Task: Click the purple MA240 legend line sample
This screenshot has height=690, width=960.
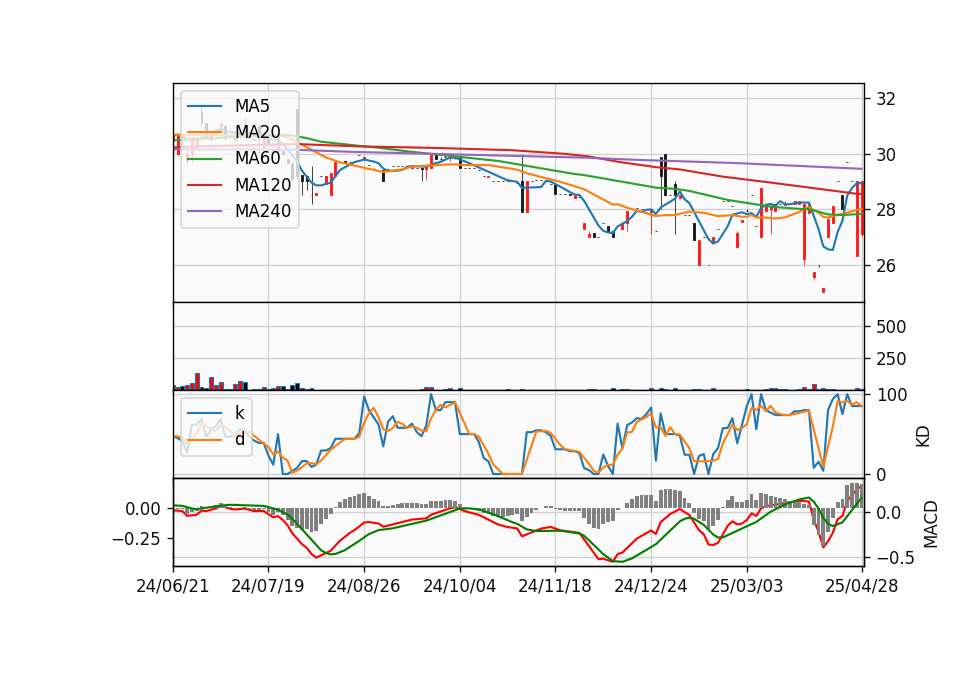Action: pyautogui.click(x=204, y=211)
